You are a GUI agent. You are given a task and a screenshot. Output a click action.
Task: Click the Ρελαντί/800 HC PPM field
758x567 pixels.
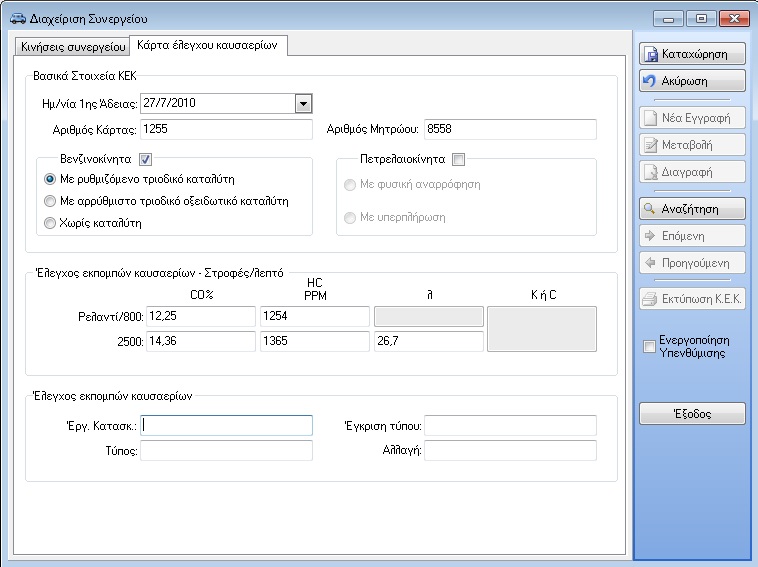315,316
